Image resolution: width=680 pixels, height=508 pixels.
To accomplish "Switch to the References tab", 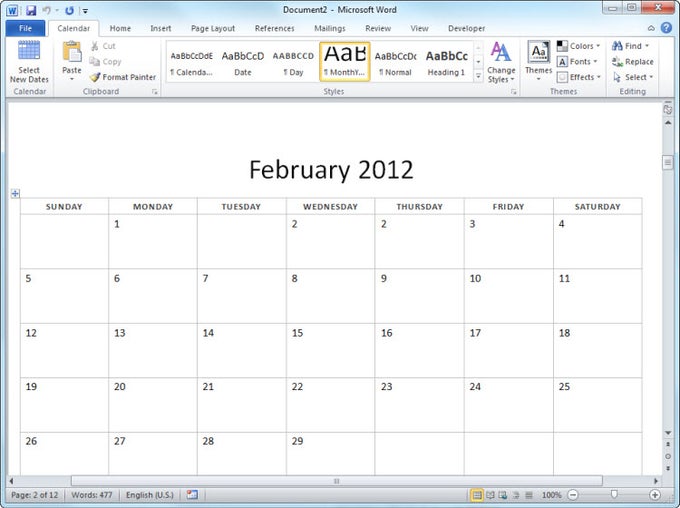I will coord(275,28).
